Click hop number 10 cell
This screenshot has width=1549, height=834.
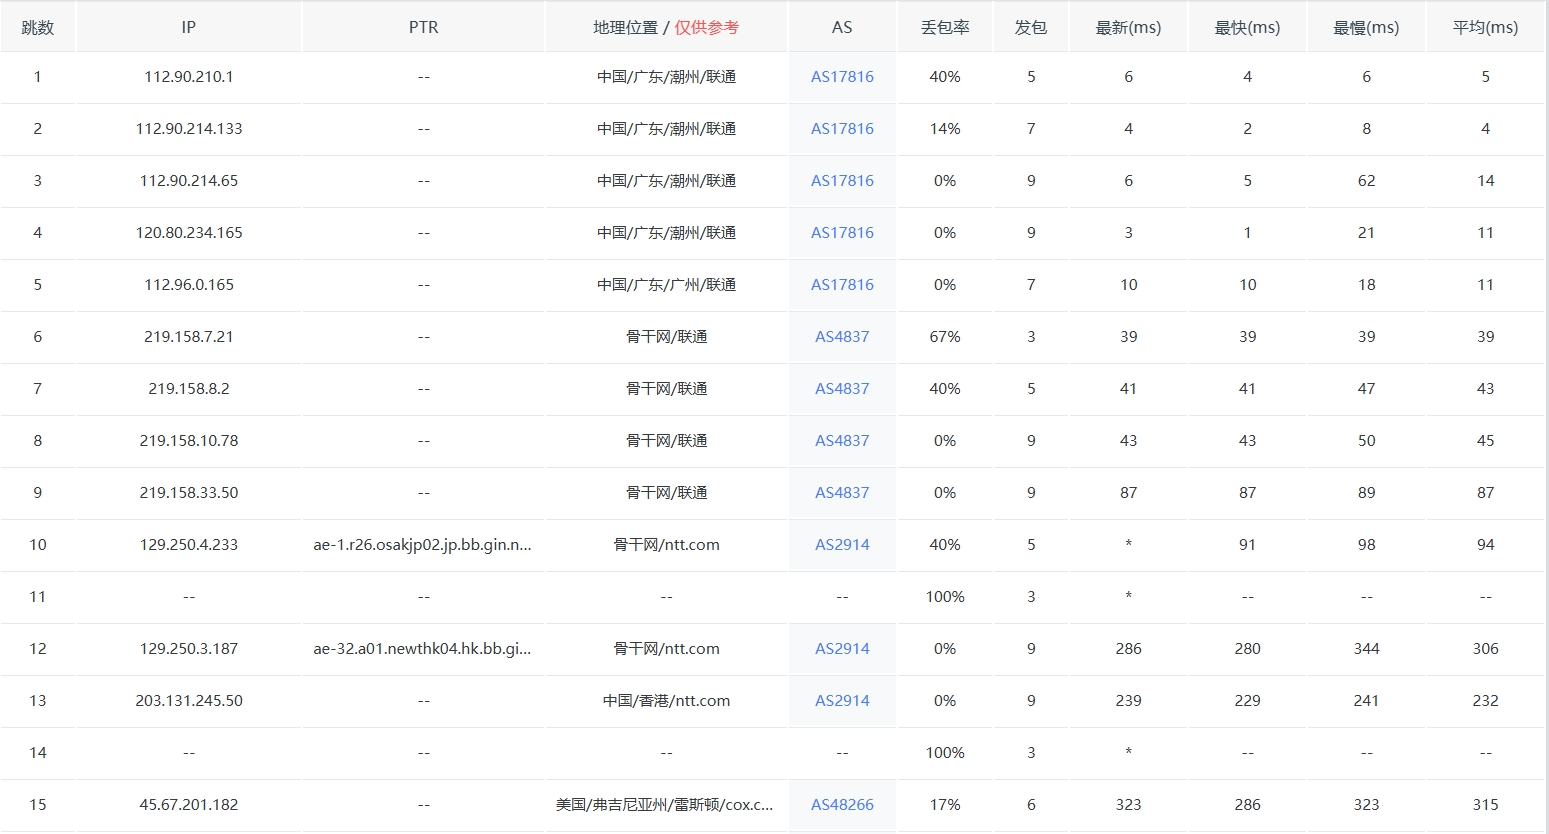(38, 545)
